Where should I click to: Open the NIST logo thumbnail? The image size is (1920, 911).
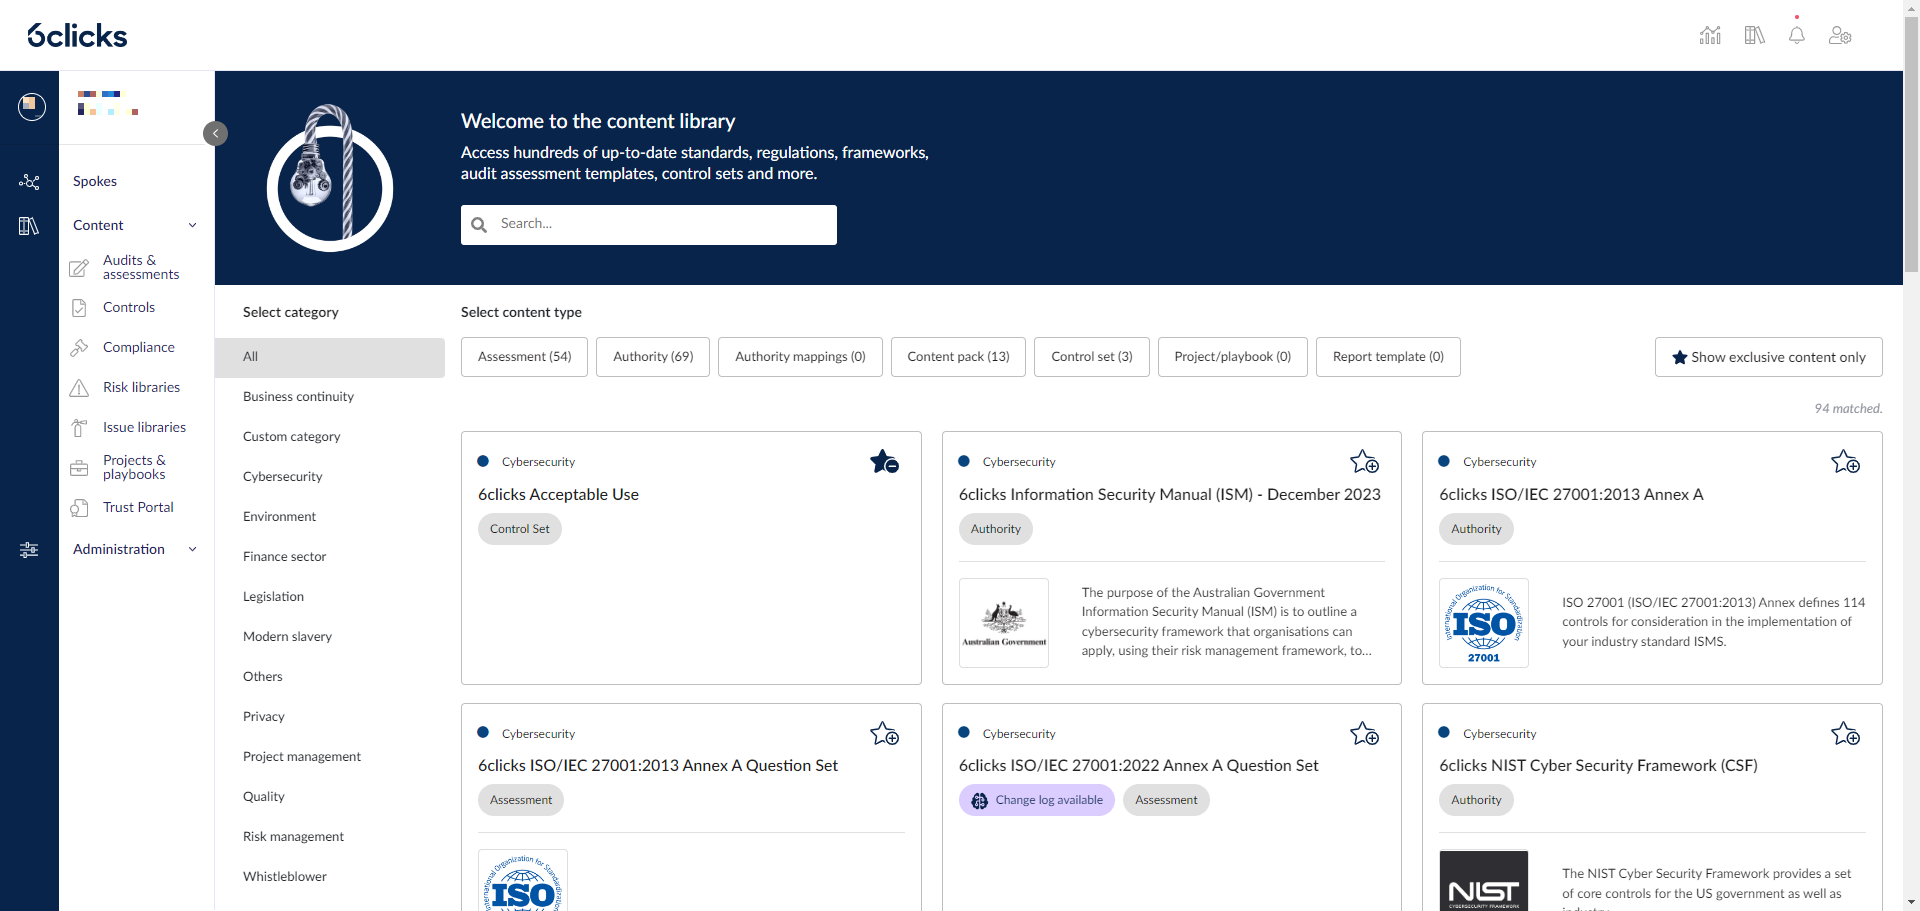tap(1484, 880)
